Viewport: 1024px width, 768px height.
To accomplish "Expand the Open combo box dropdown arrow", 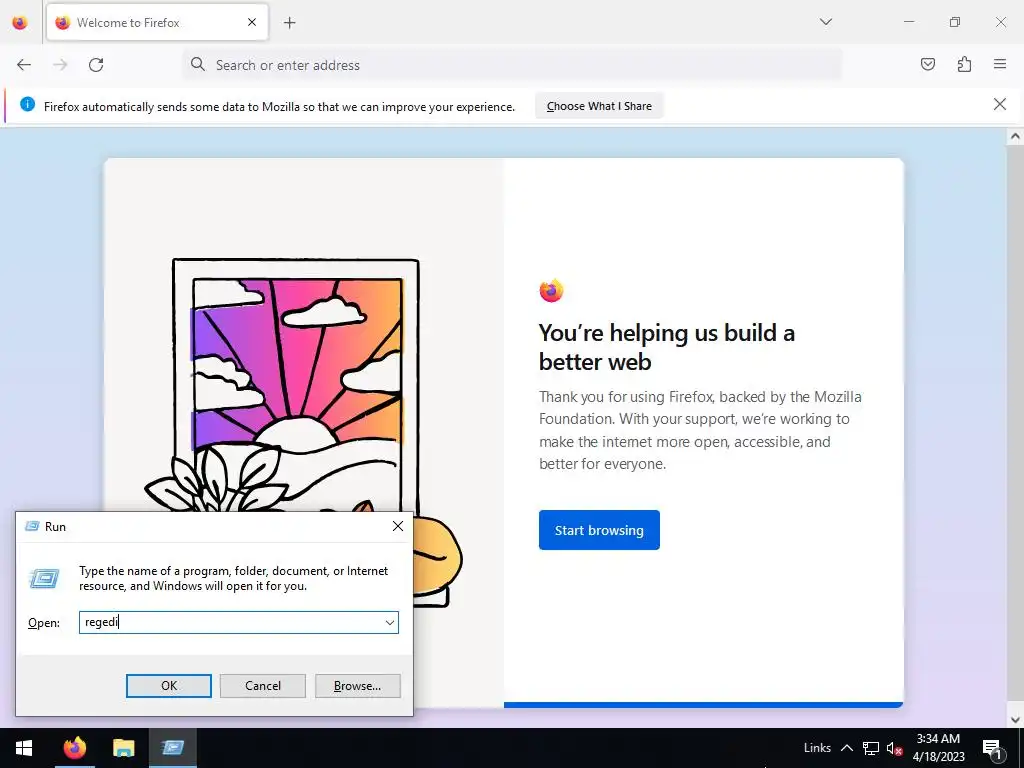I will [x=390, y=622].
